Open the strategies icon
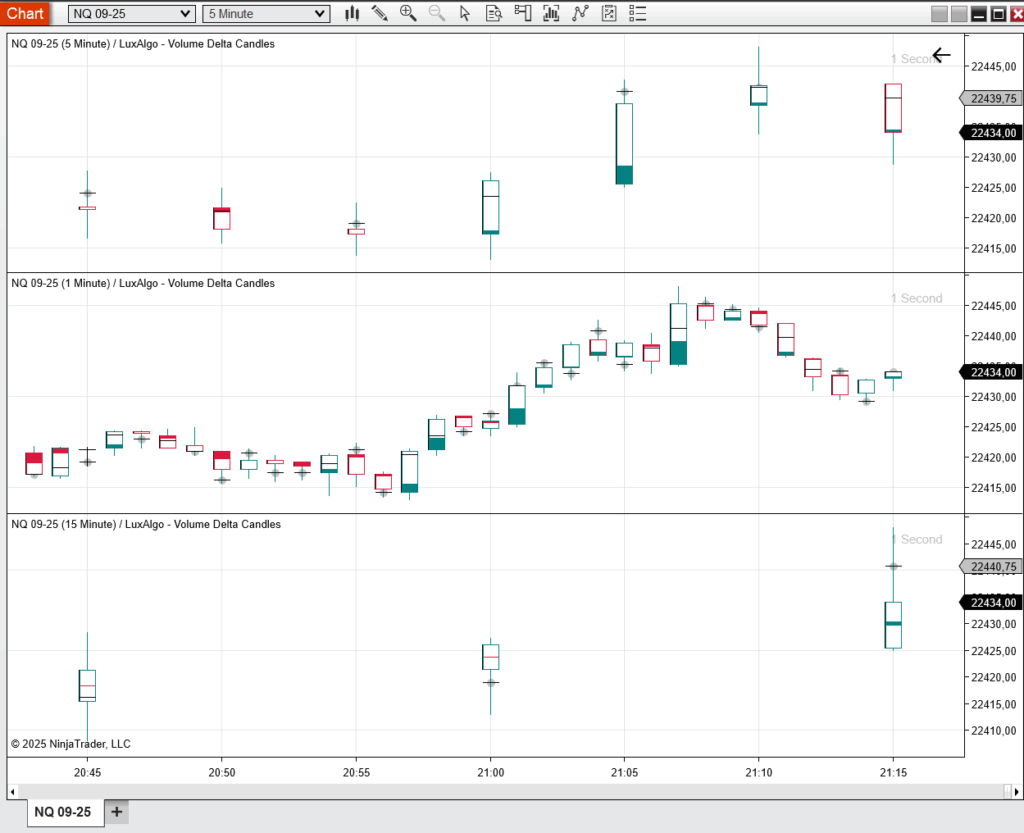The image size is (1024, 833). [x=609, y=13]
